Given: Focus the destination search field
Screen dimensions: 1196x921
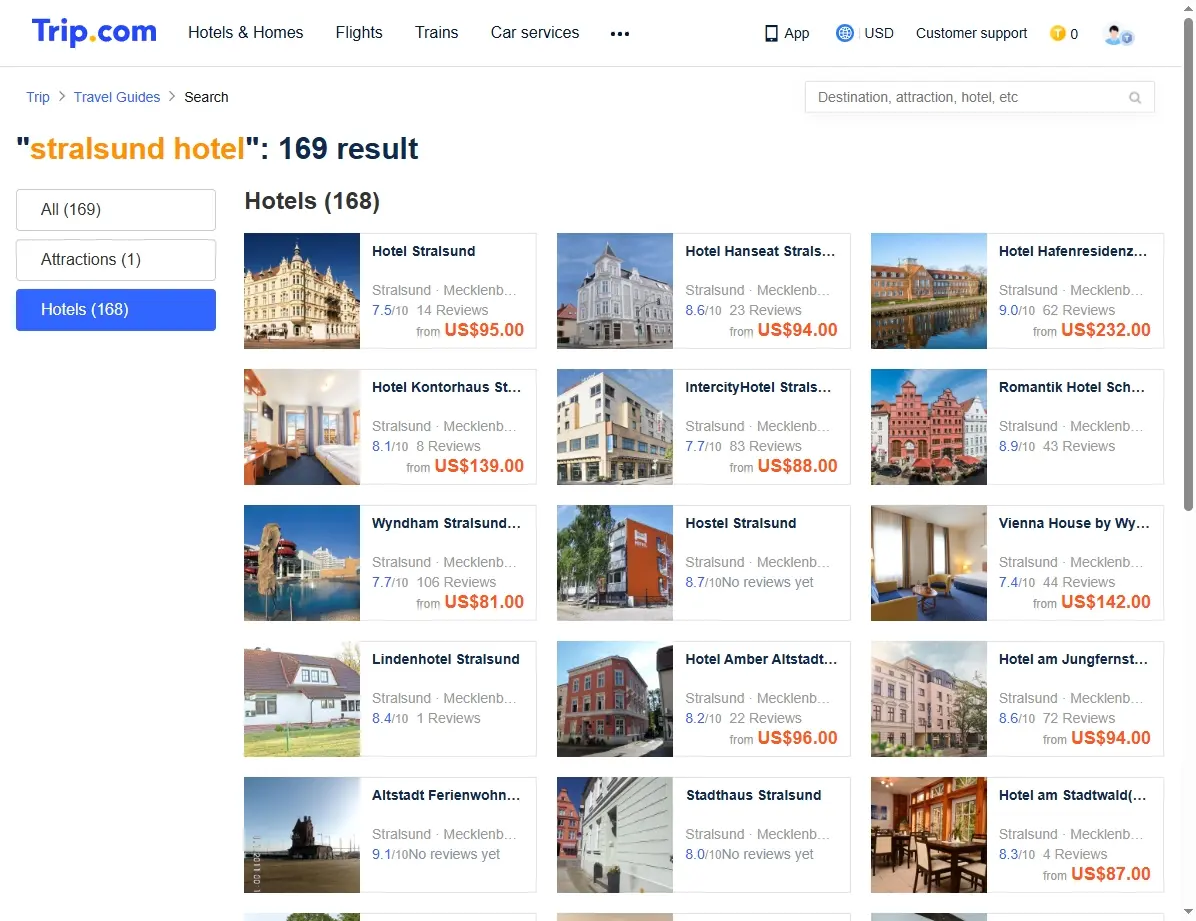Looking at the screenshot, I should click(979, 97).
